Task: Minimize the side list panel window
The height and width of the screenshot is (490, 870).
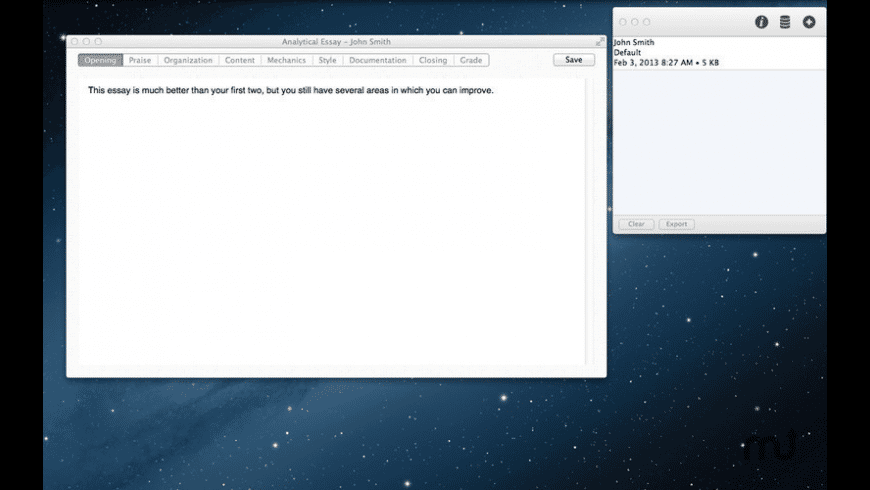Action: pyautogui.click(x=635, y=22)
